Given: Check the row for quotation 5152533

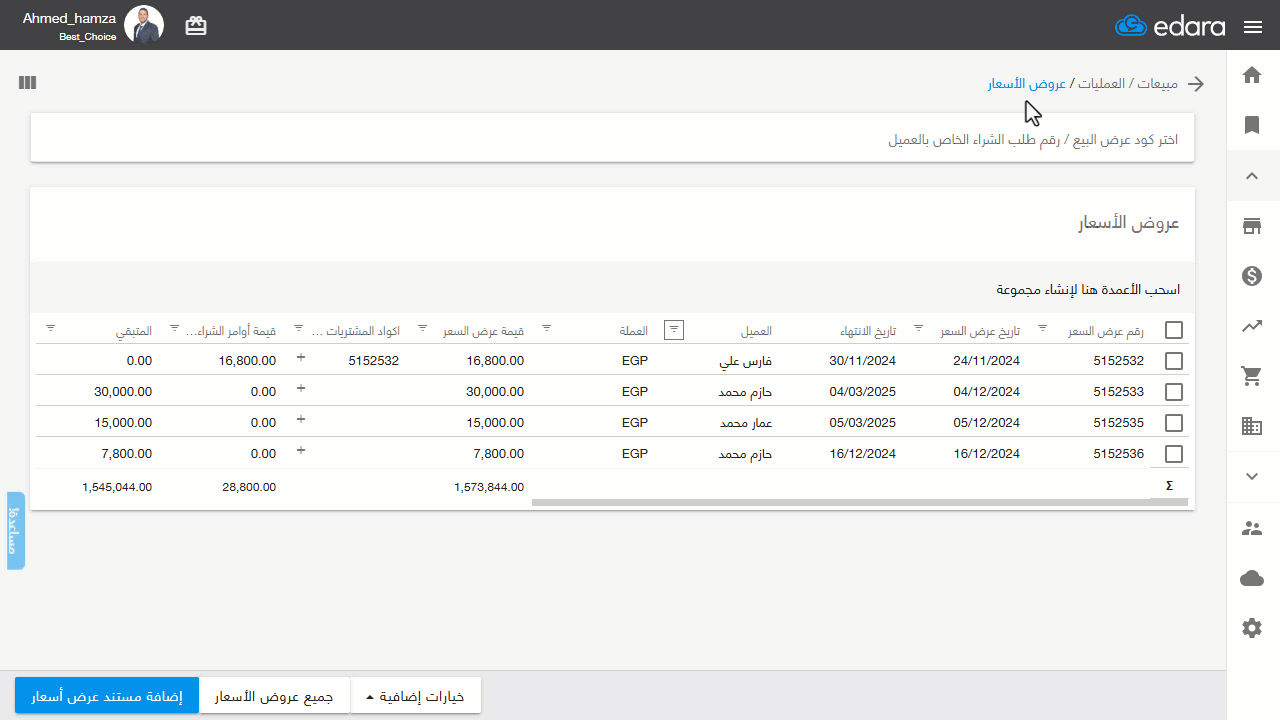Looking at the screenshot, I should coord(1174,392).
